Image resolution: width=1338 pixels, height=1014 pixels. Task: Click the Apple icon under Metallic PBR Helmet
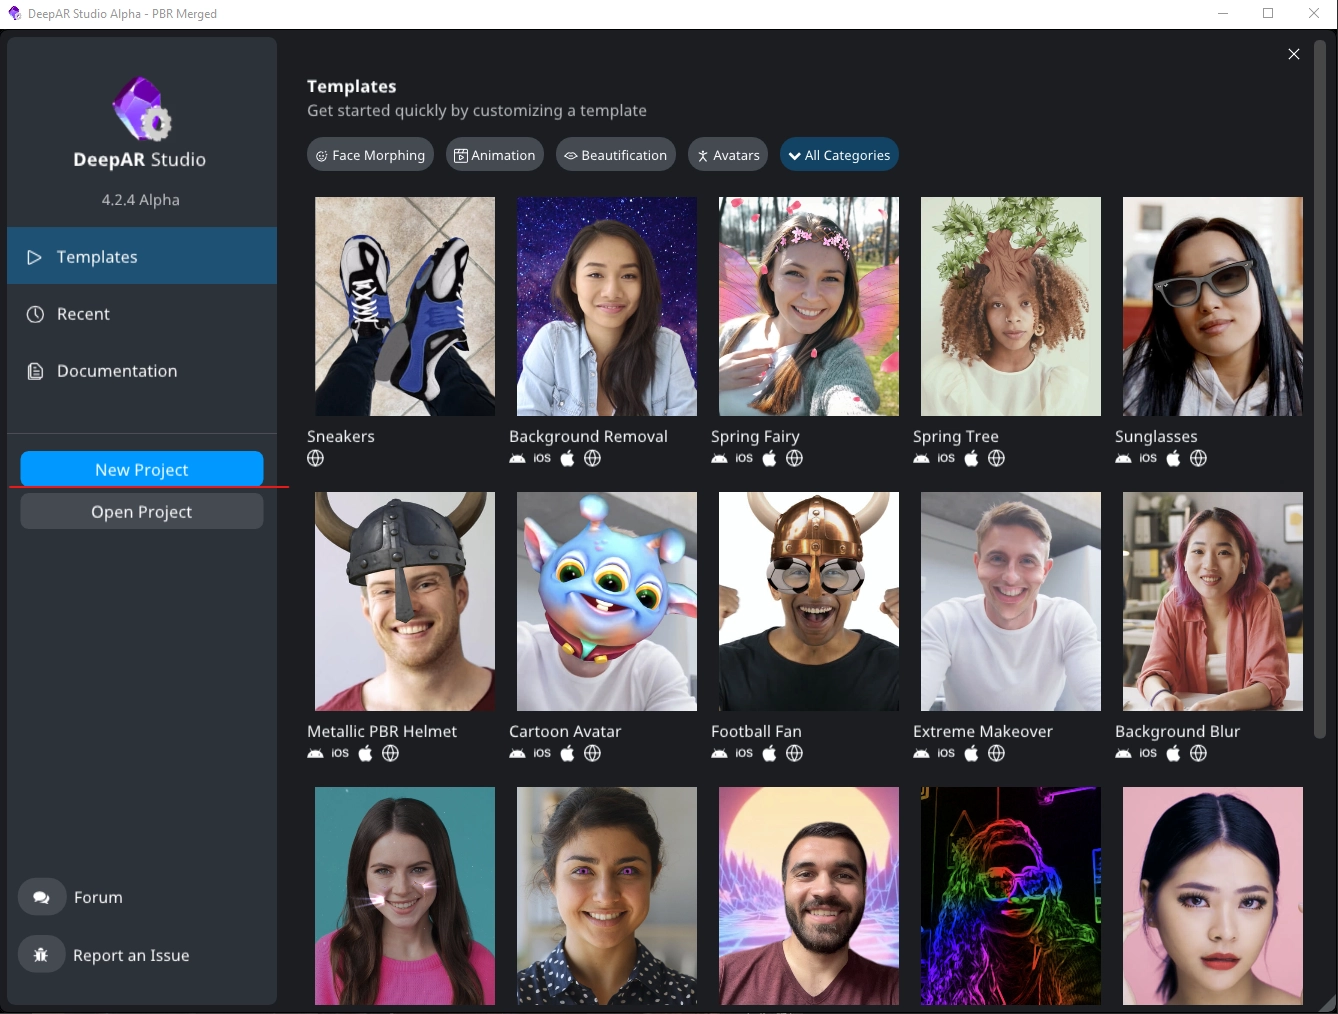365,753
